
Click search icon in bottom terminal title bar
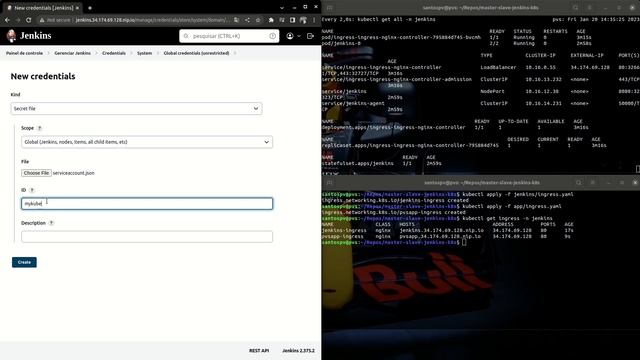tap(578, 182)
